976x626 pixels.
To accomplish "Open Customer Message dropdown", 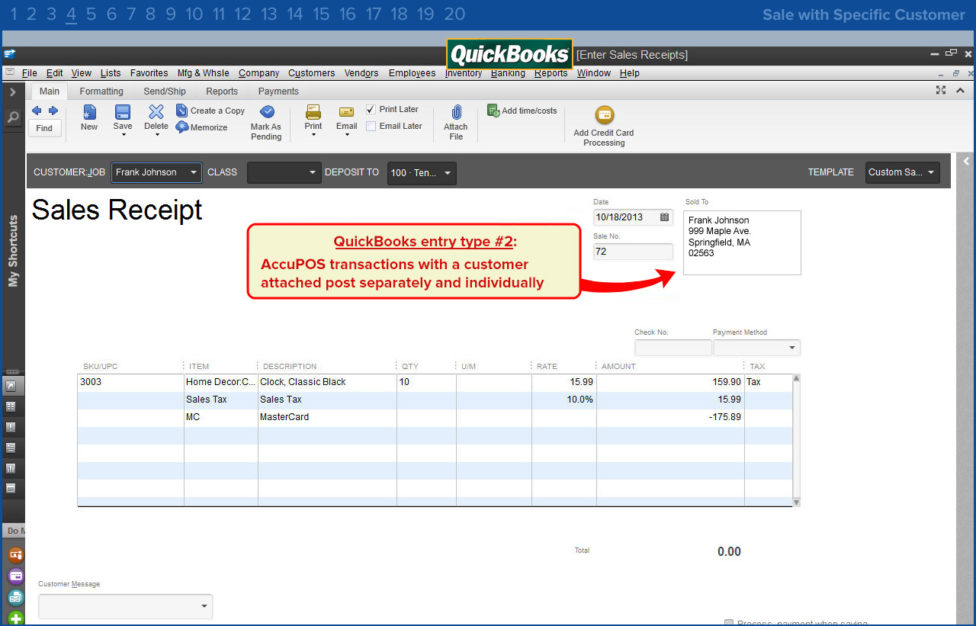I will pos(125,606).
